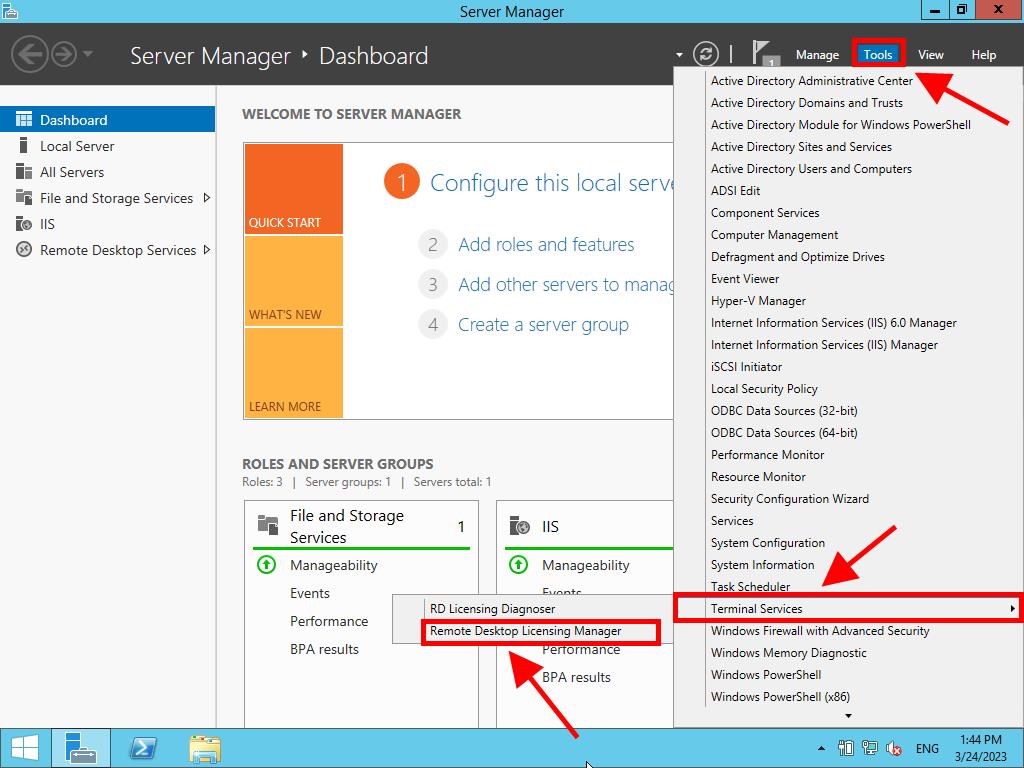Open the navigation history dropdown arrow
Image resolution: width=1024 pixels, height=768 pixels.
(x=88, y=54)
